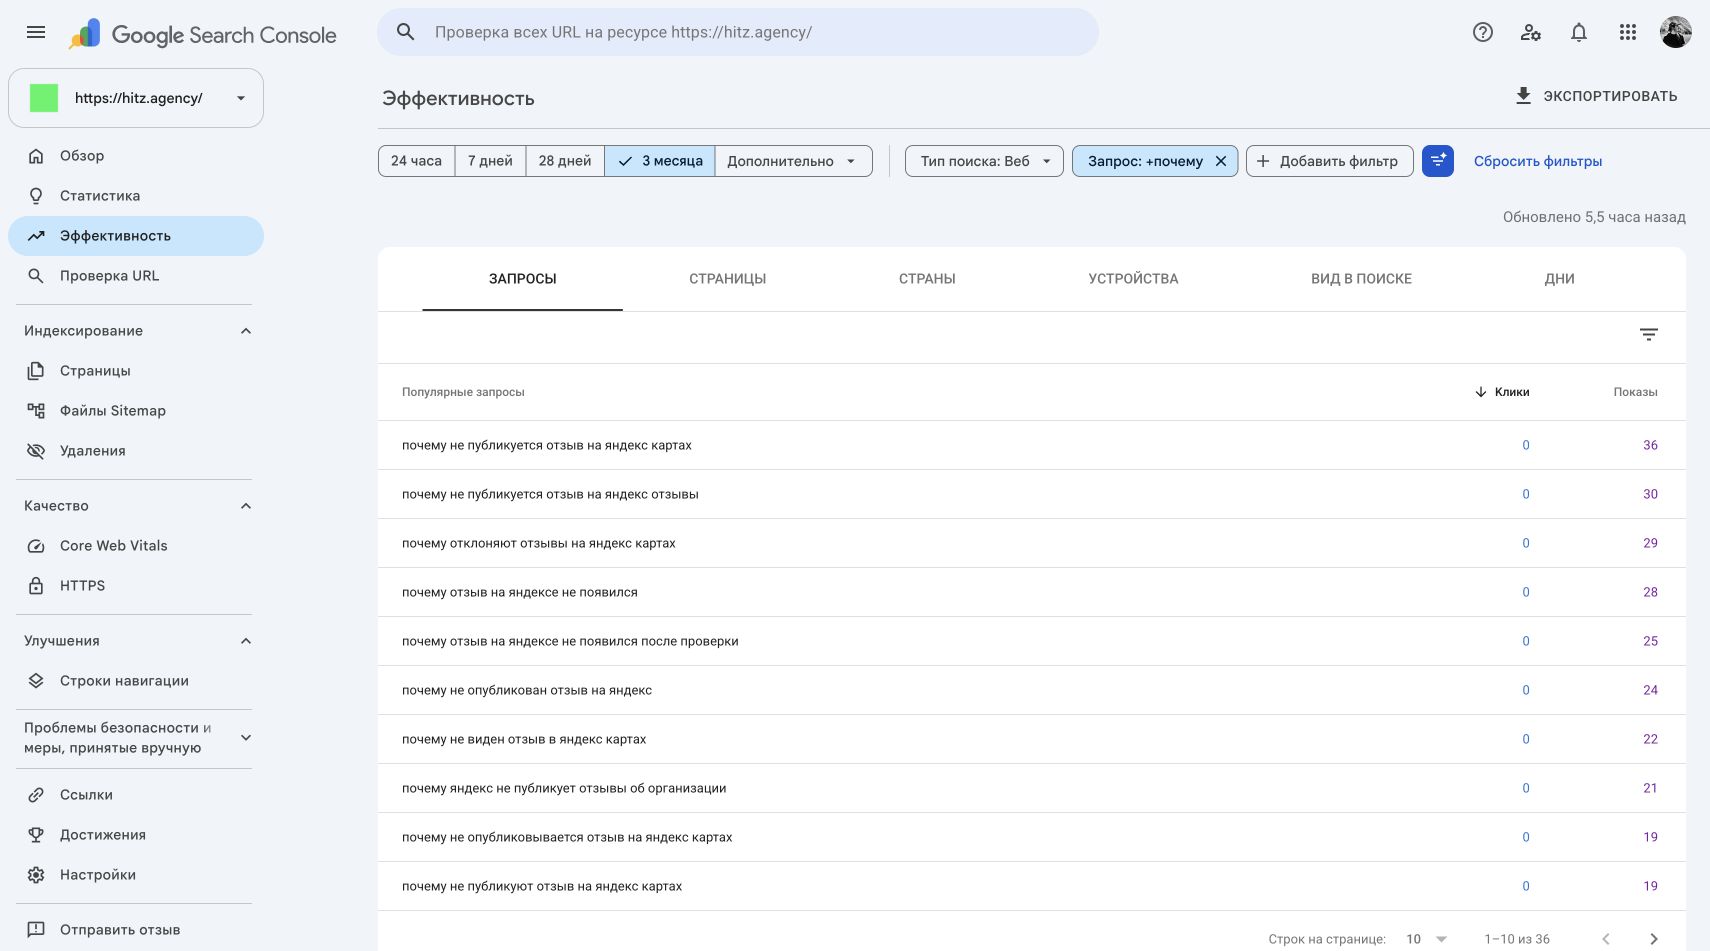The image size is (1710, 951).
Task: Open query 'почему яндекс не публикует отзывы об организации'
Action: tap(564, 788)
